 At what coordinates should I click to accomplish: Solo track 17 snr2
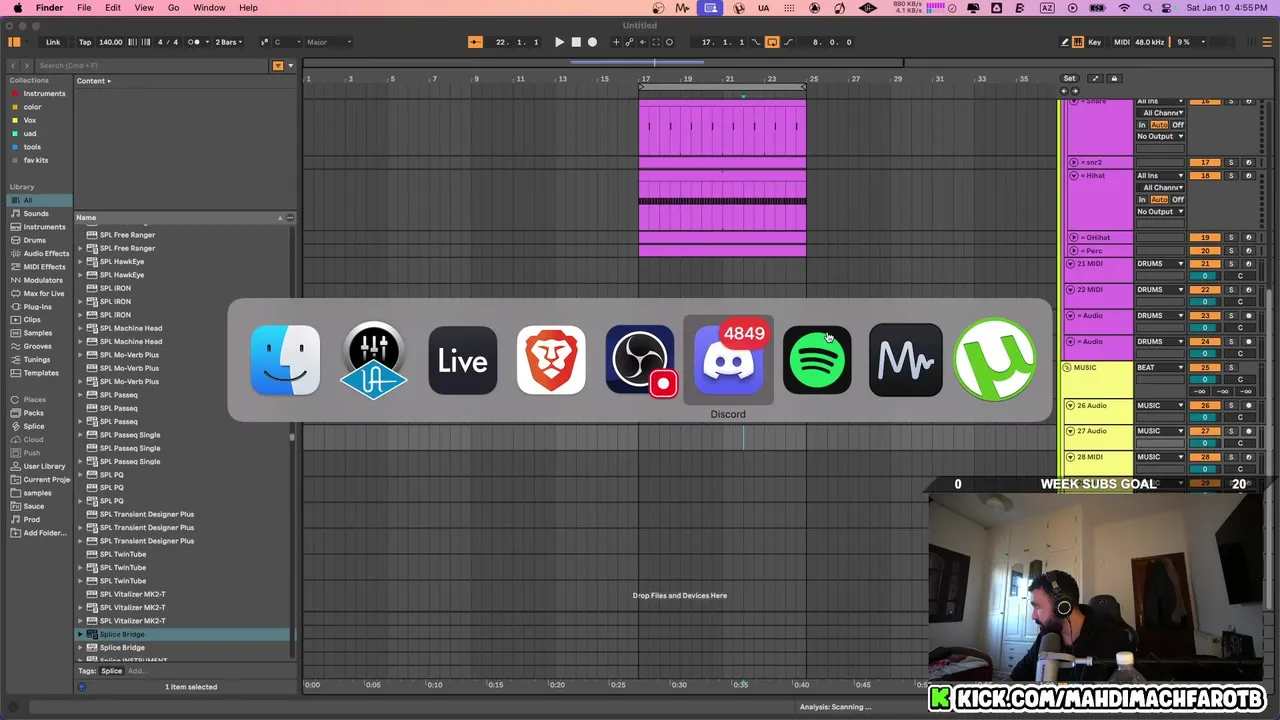1231,162
